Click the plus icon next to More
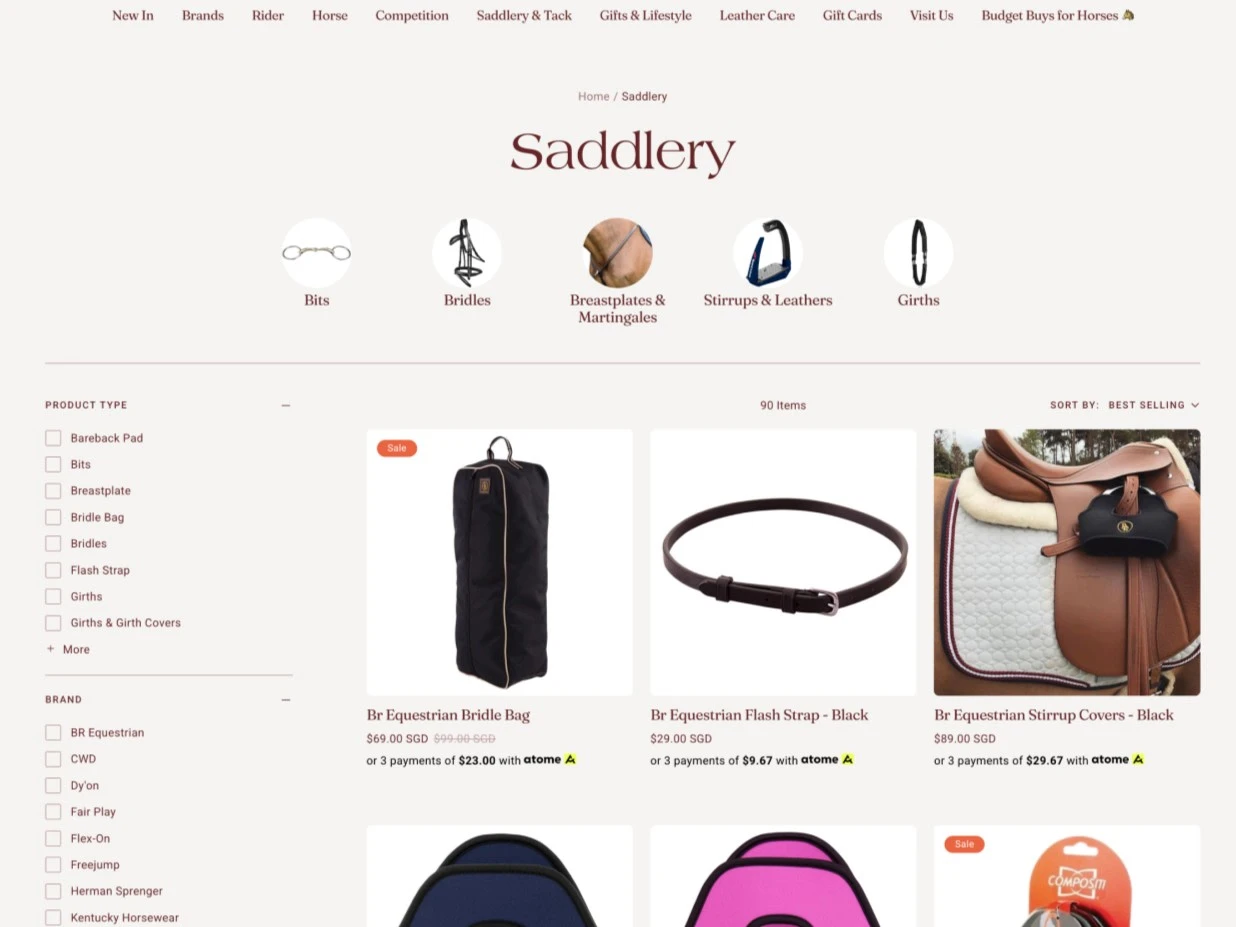1236x927 pixels. click(50, 649)
